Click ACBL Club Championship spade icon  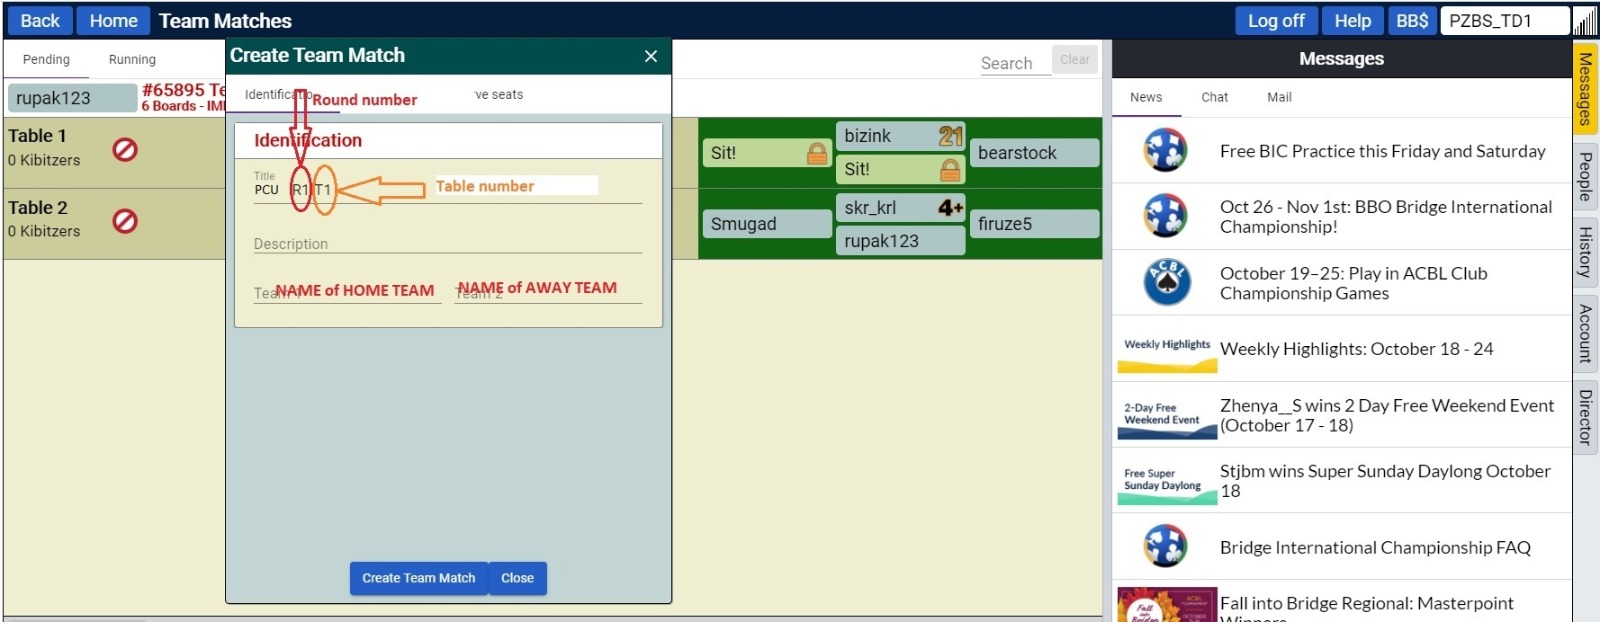click(1166, 283)
